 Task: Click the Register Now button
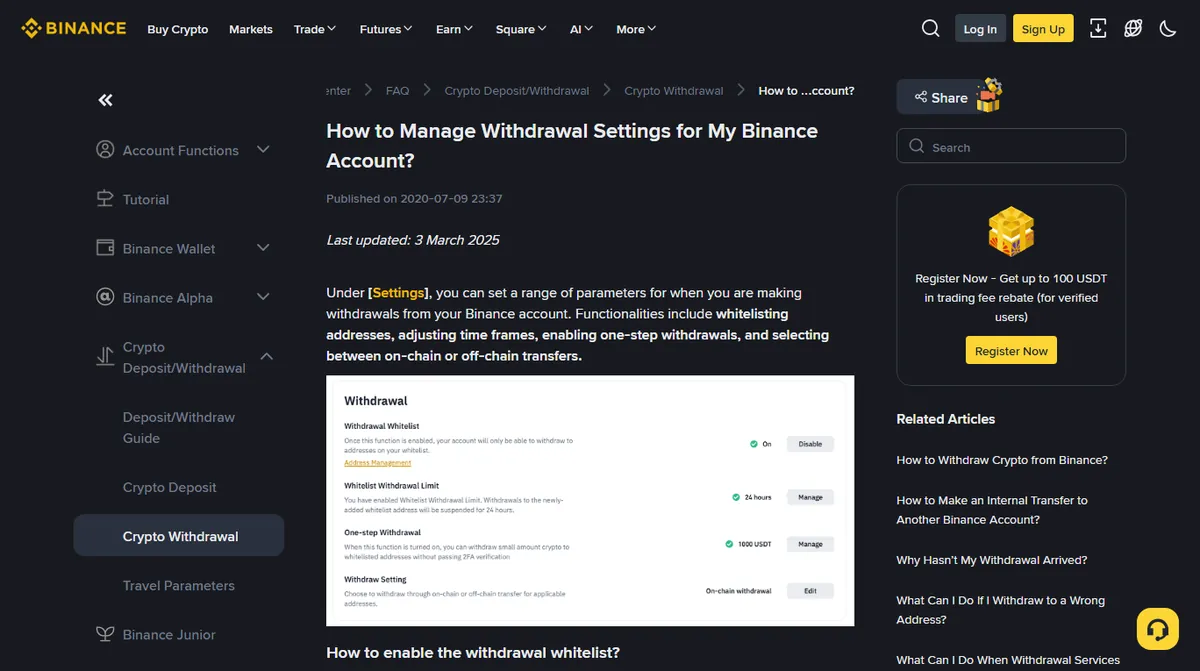(1011, 351)
